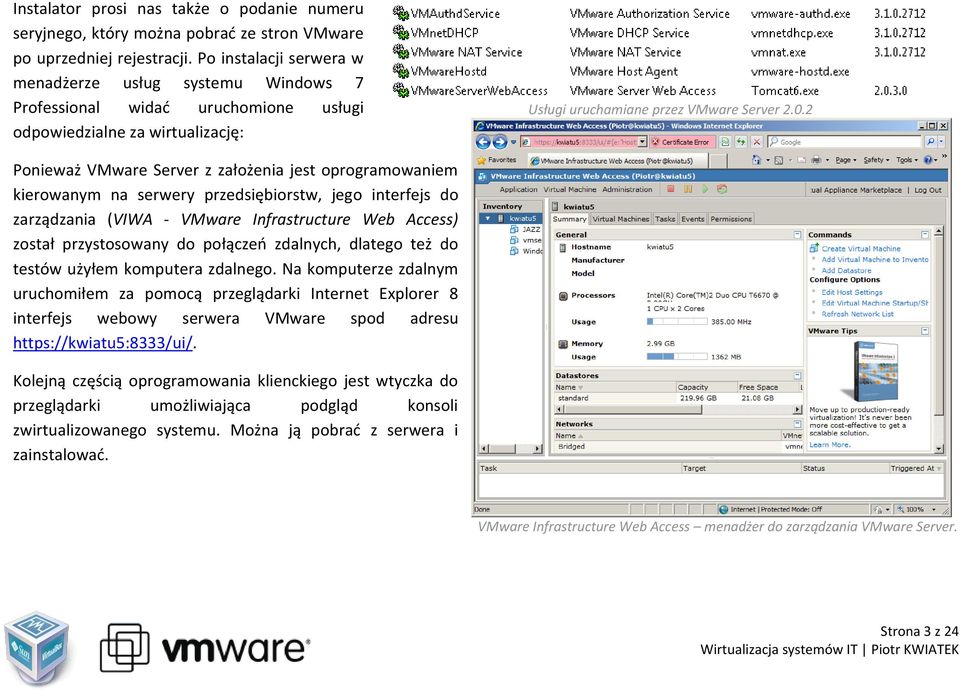
Task: Click the Compatibility View icon after Certificate Error
Action: pyautogui.click(x=726, y=142)
